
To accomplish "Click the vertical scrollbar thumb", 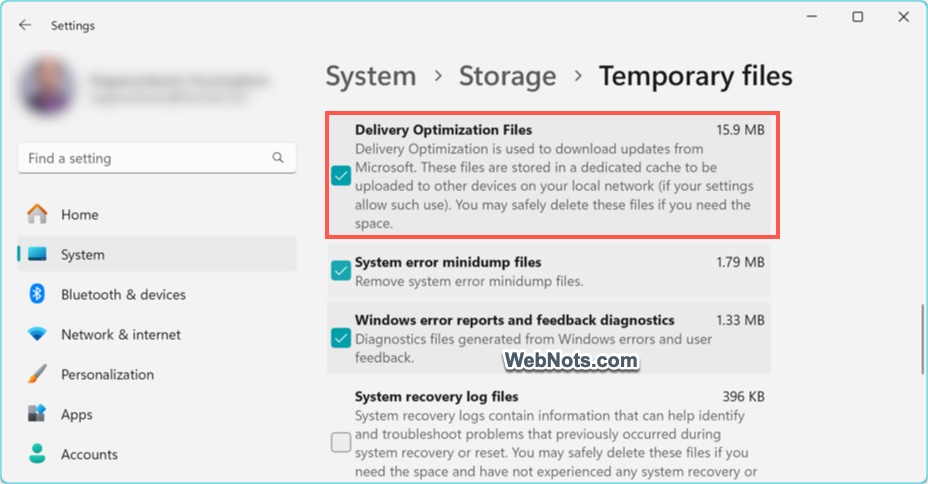I will 921,338.
